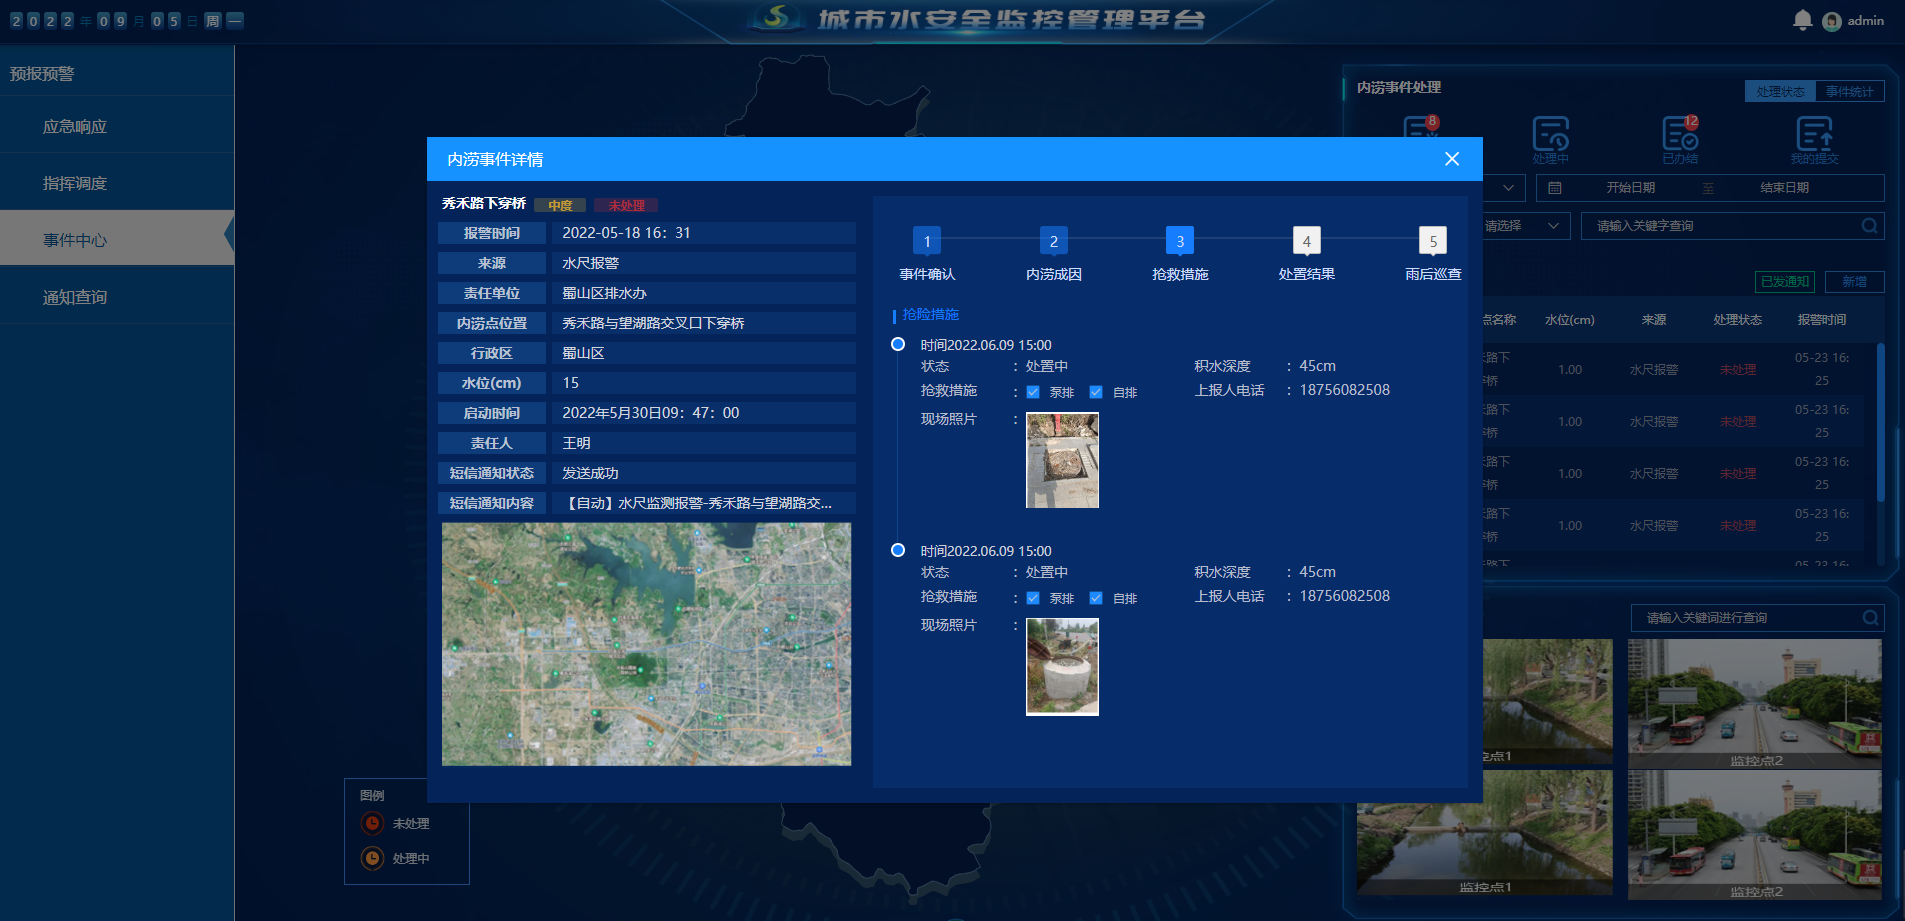
Task: Uncheck 泵排 in the first rescue record
Action: (x=1033, y=392)
